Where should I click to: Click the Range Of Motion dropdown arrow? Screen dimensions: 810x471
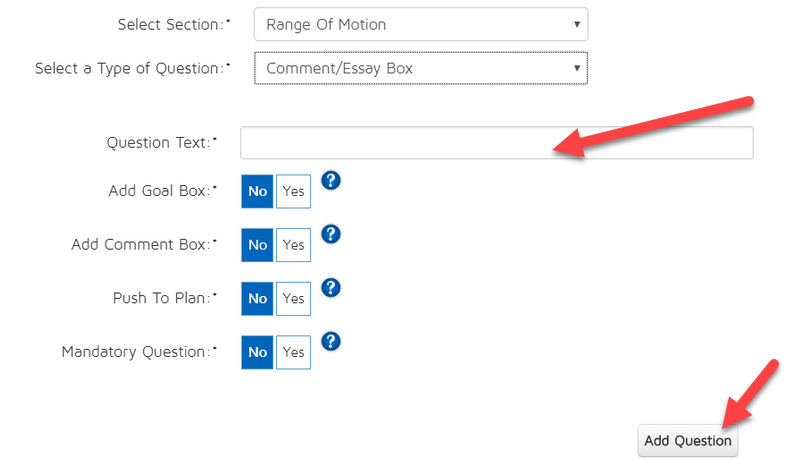[x=577, y=24]
